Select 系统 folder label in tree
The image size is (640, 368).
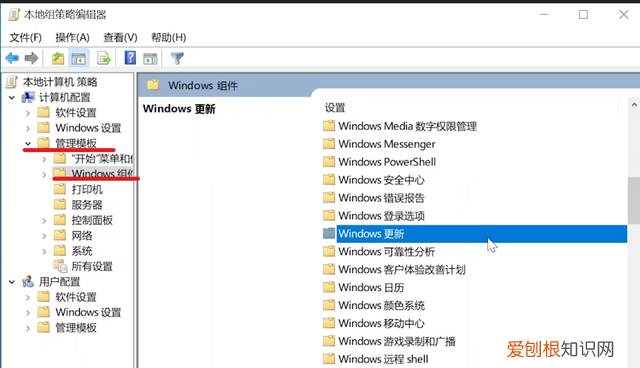[82, 251]
